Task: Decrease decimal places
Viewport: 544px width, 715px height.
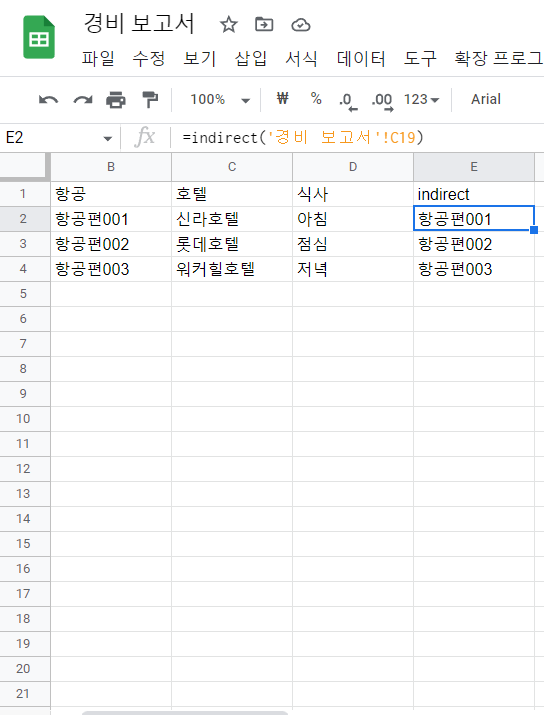Action: click(348, 100)
